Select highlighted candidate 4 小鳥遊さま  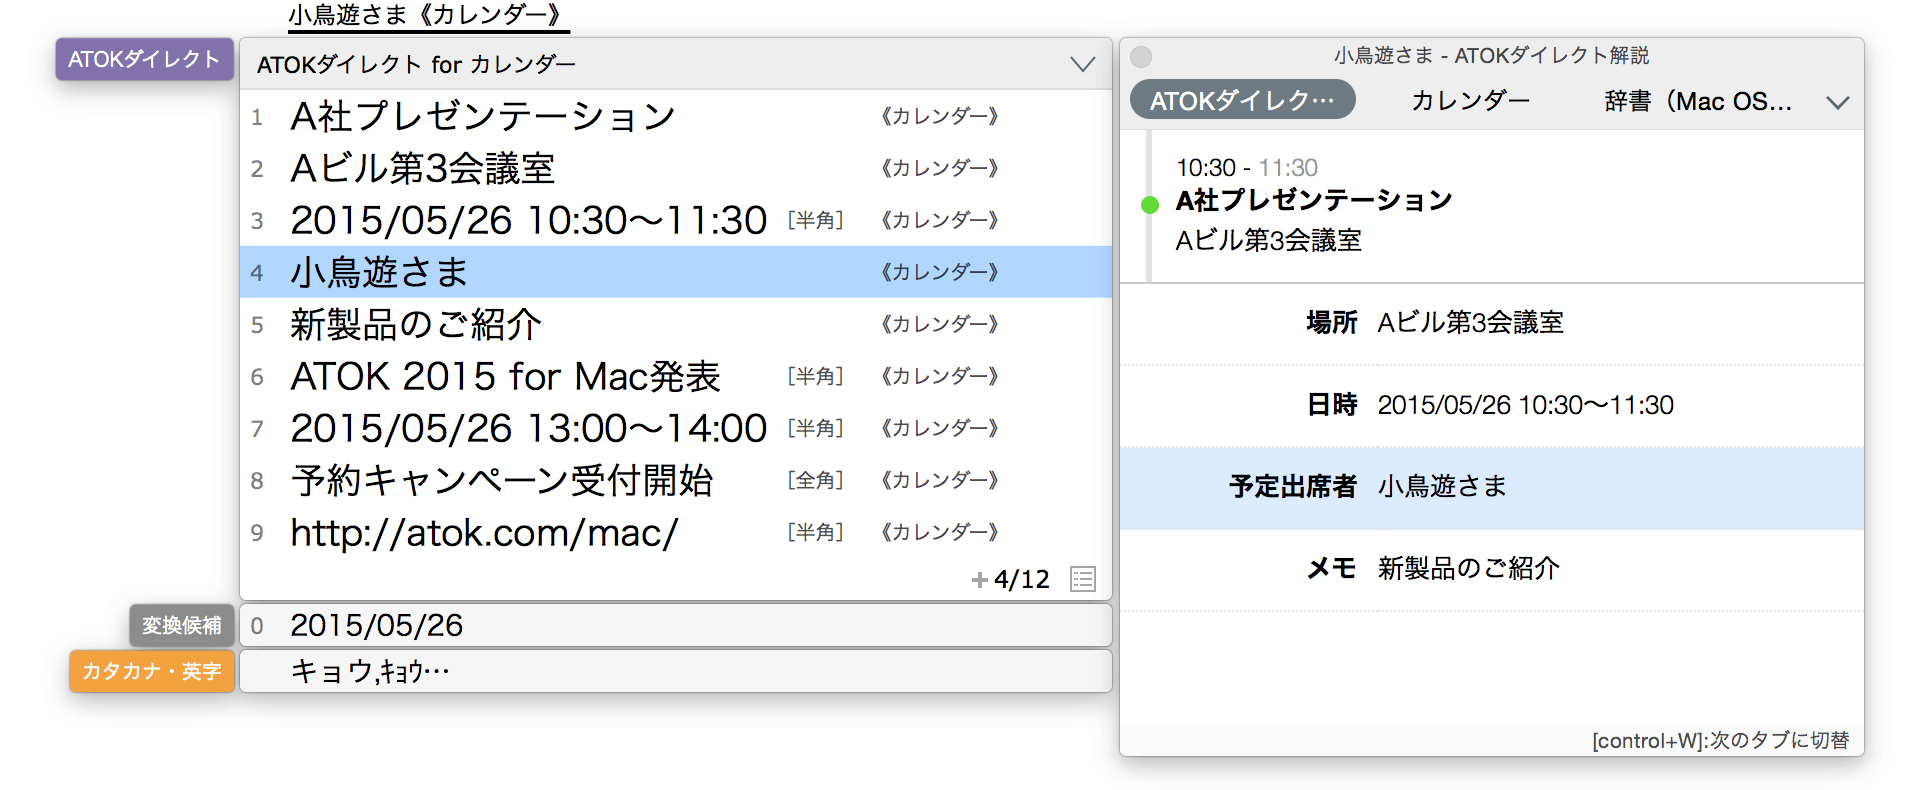676,272
